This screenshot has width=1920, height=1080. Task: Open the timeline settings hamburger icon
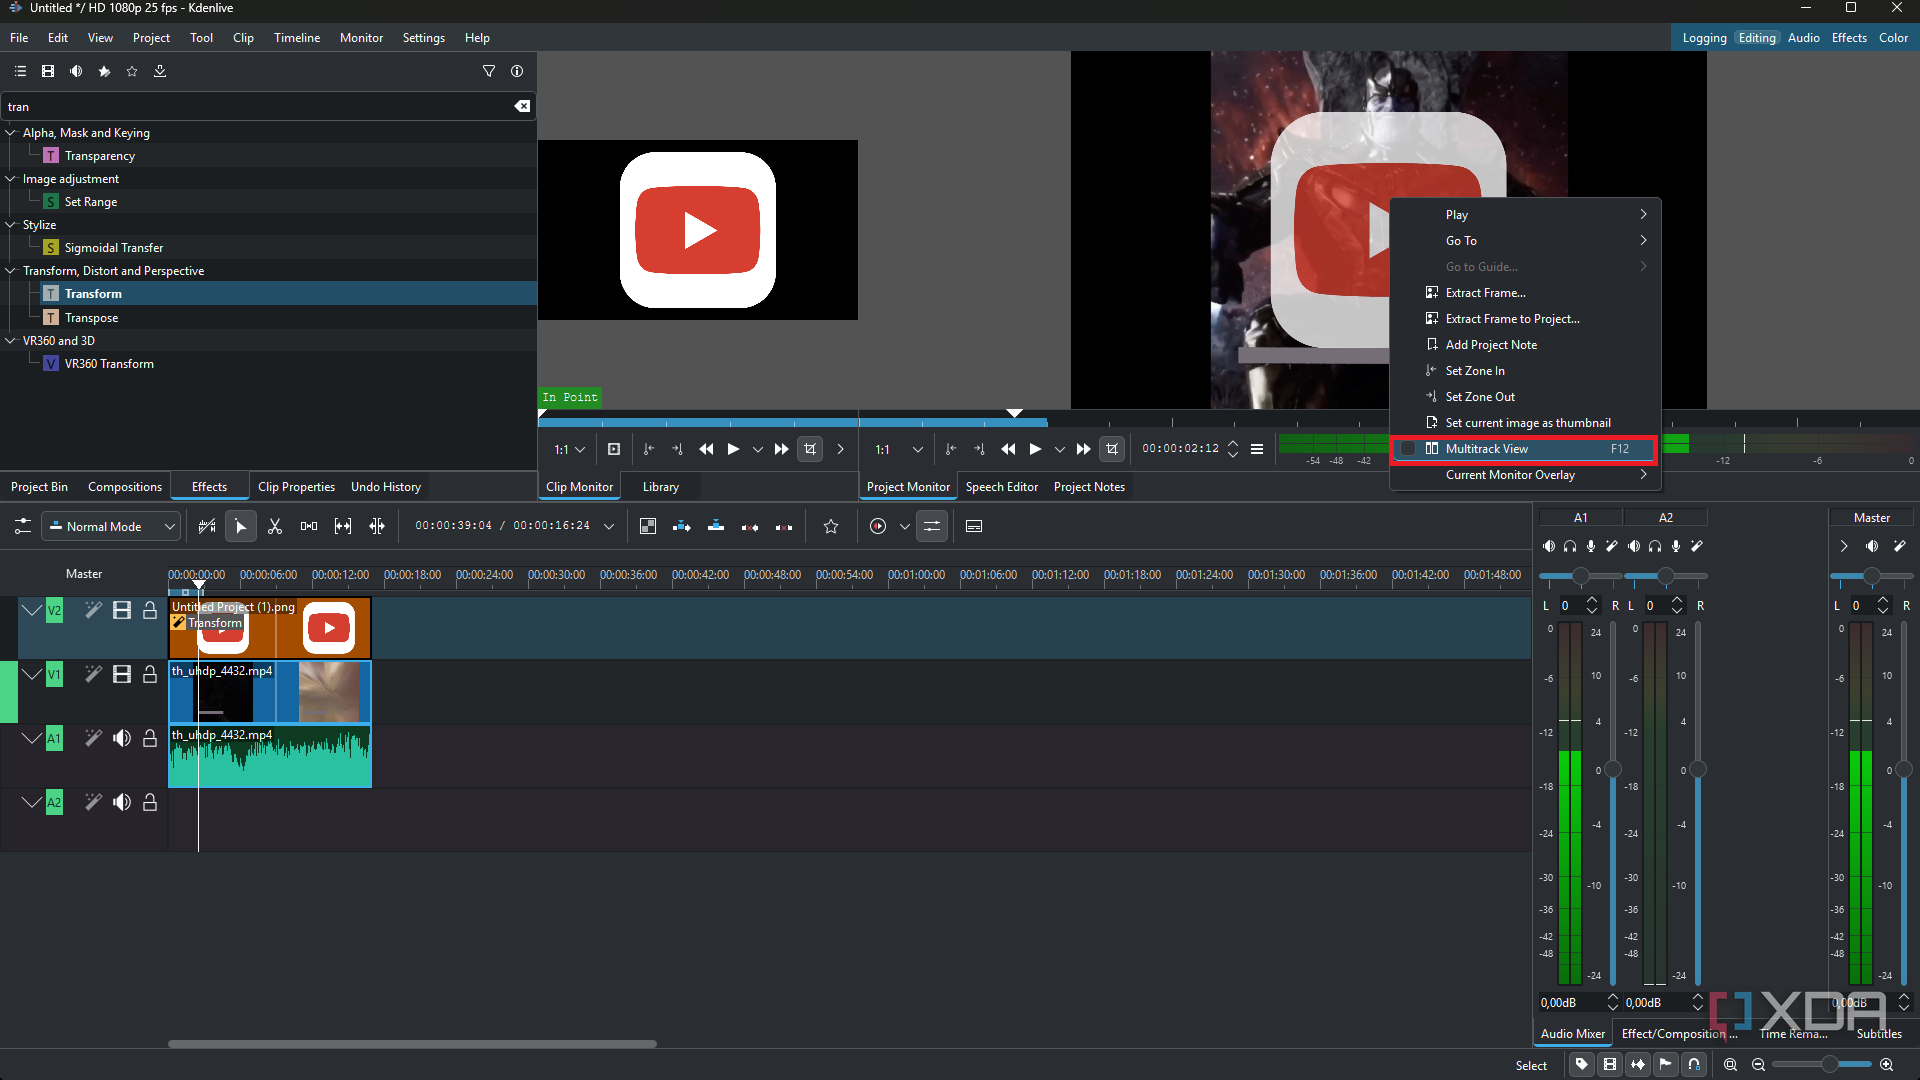(x=23, y=526)
